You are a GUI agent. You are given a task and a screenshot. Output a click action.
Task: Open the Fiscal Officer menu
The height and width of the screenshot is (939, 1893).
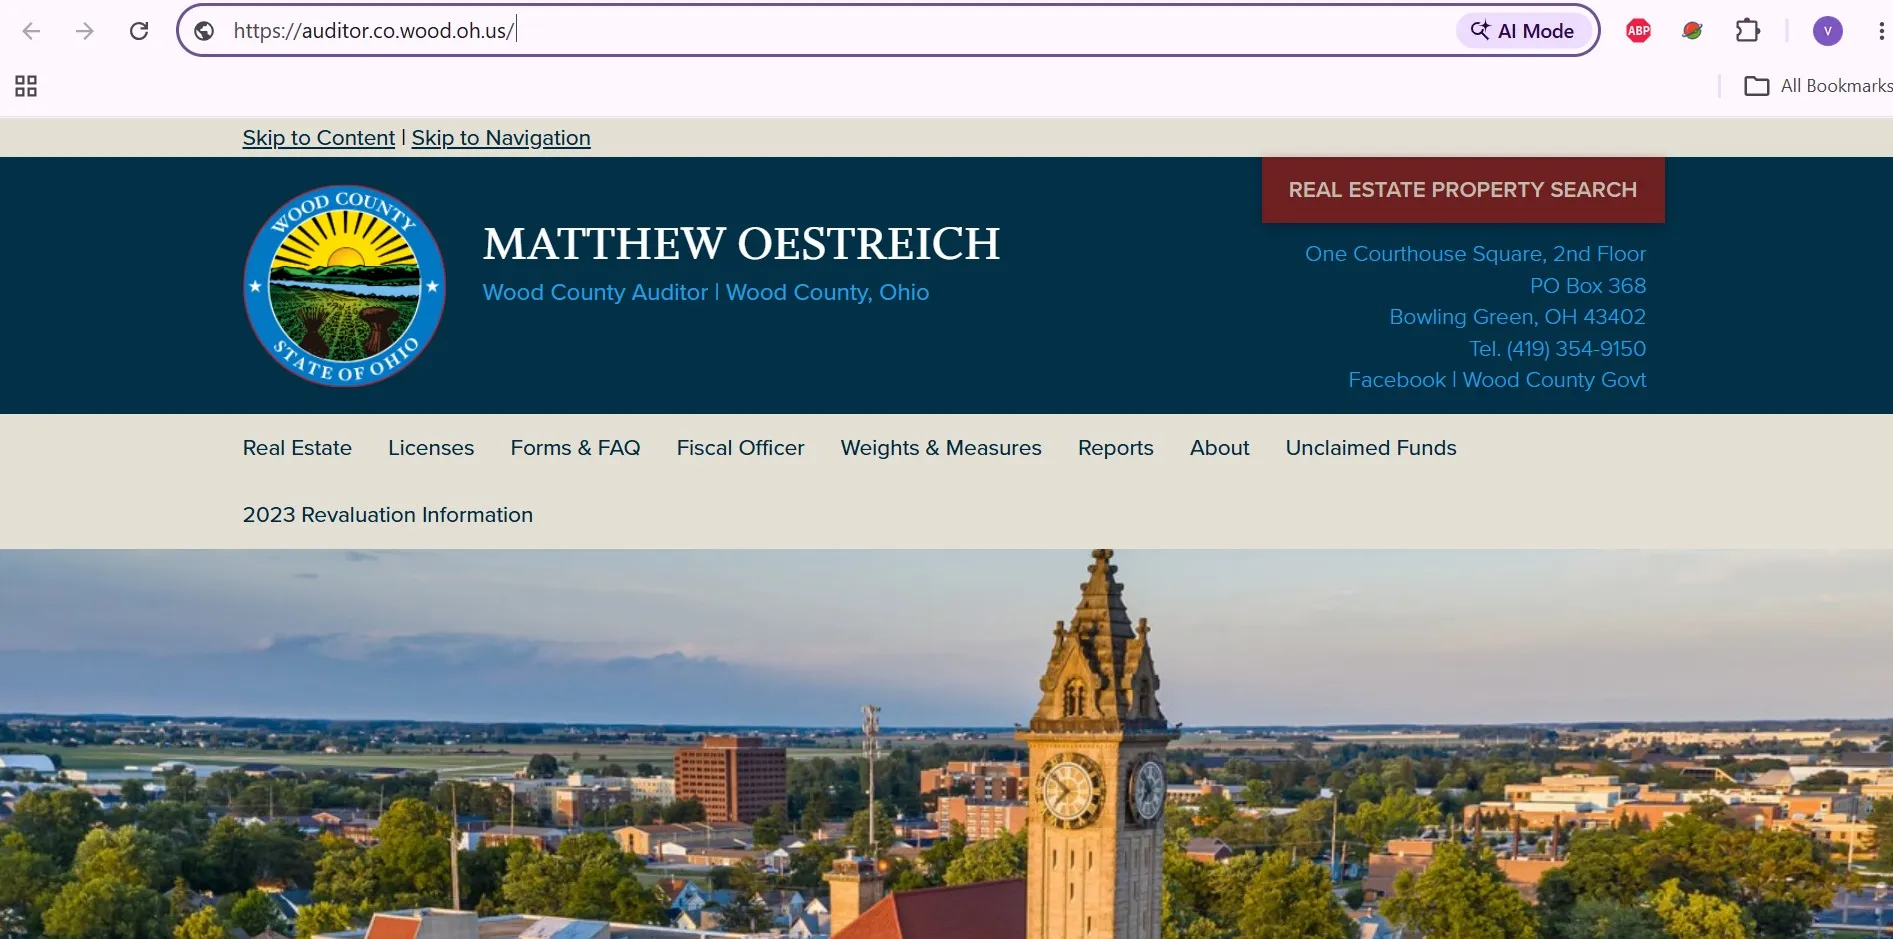[740, 448]
